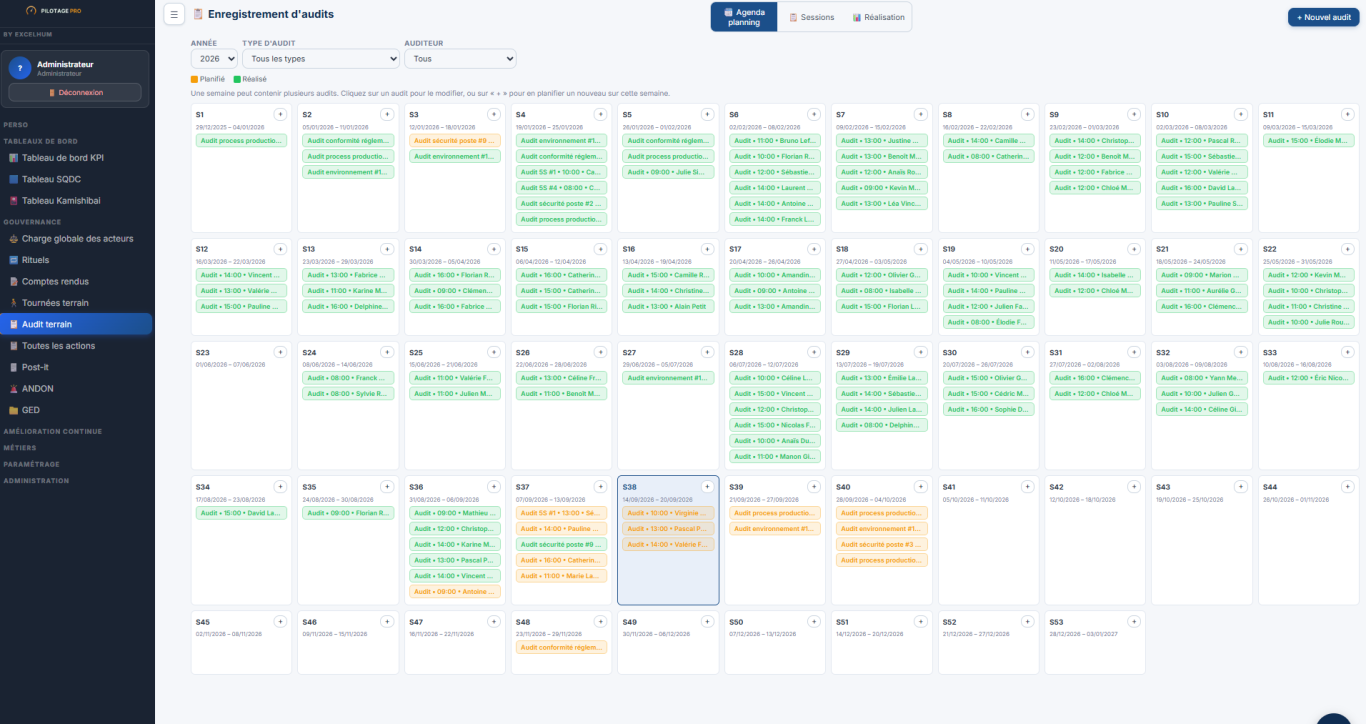Viewport: 1366px width, 724px height.
Task: Go to Charge globale des acteurs
Action: [x=77, y=239]
